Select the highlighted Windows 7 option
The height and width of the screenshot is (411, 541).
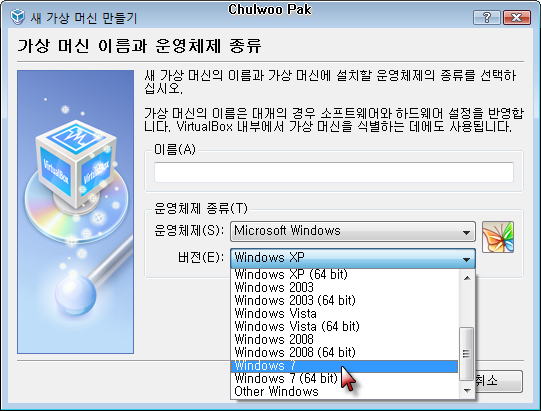[344, 366]
